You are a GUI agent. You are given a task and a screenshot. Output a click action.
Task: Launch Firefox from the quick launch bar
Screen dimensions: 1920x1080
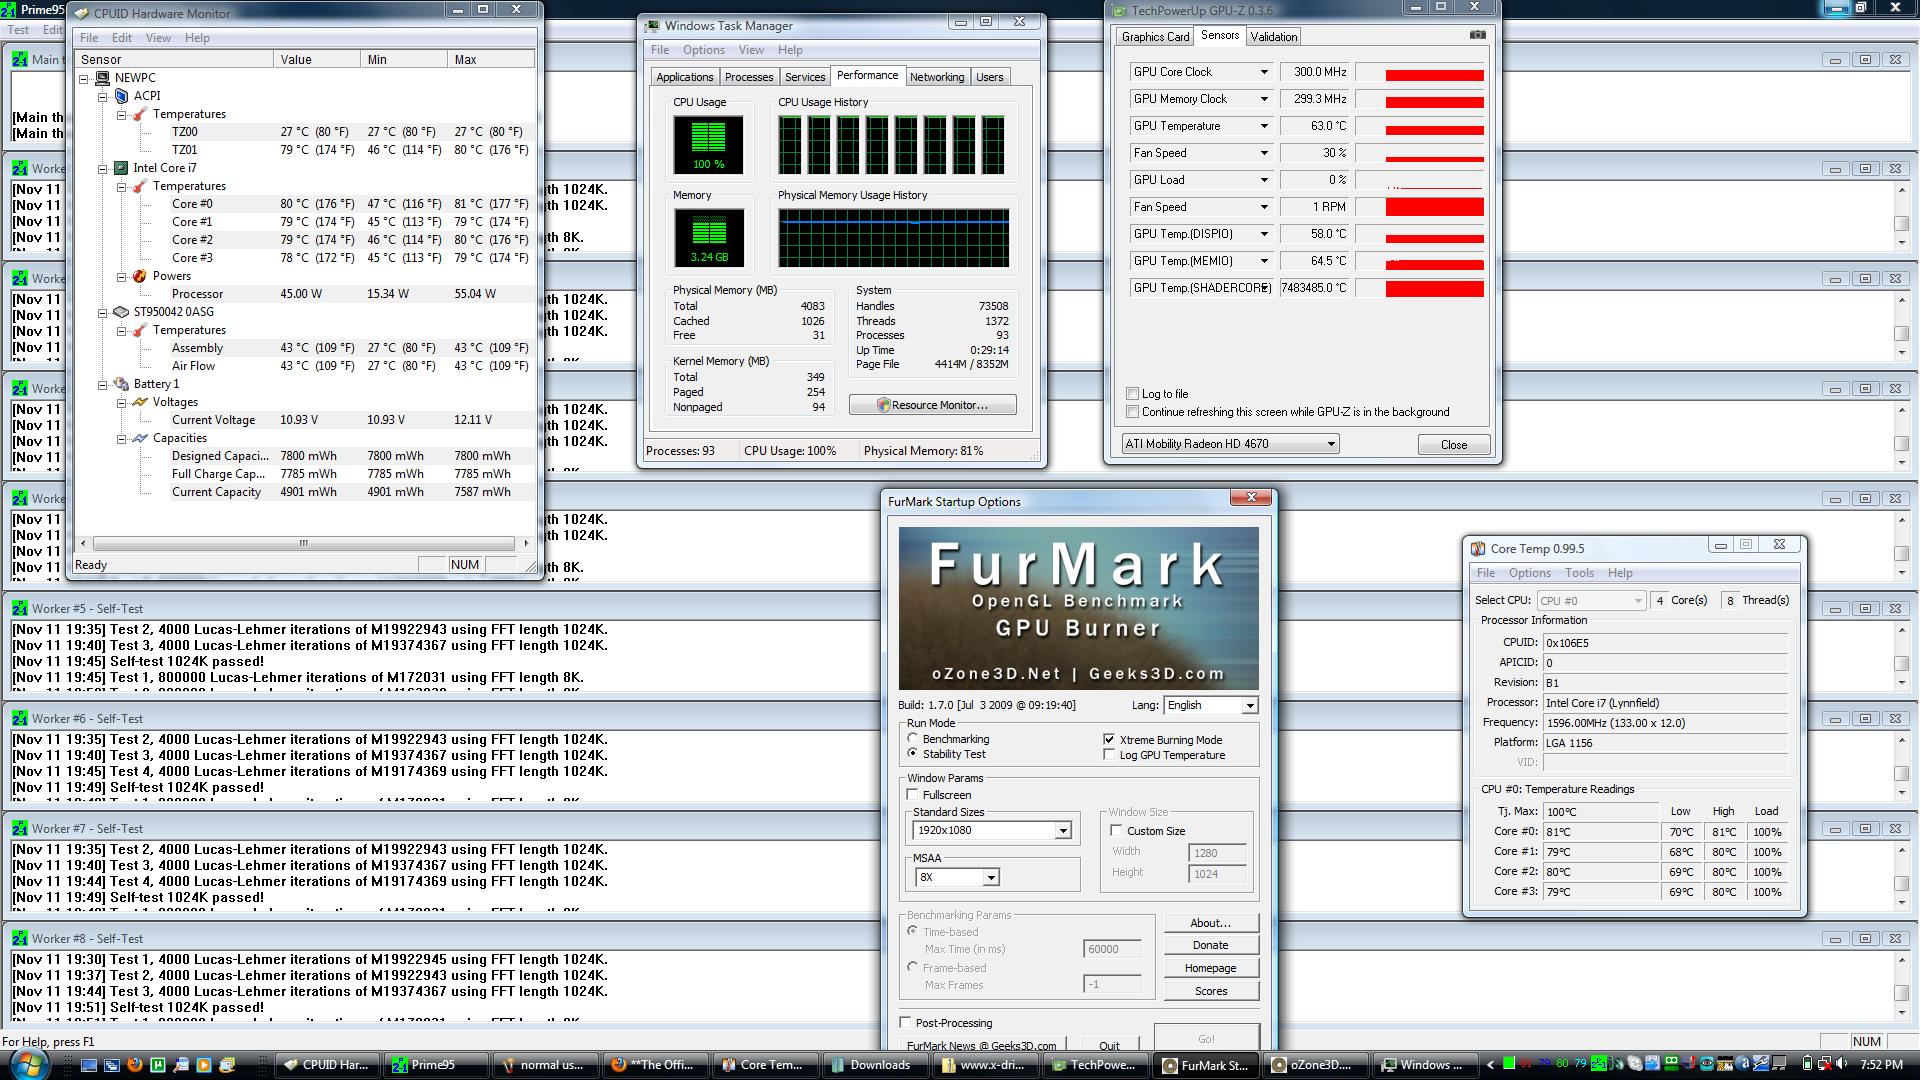[135, 1065]
